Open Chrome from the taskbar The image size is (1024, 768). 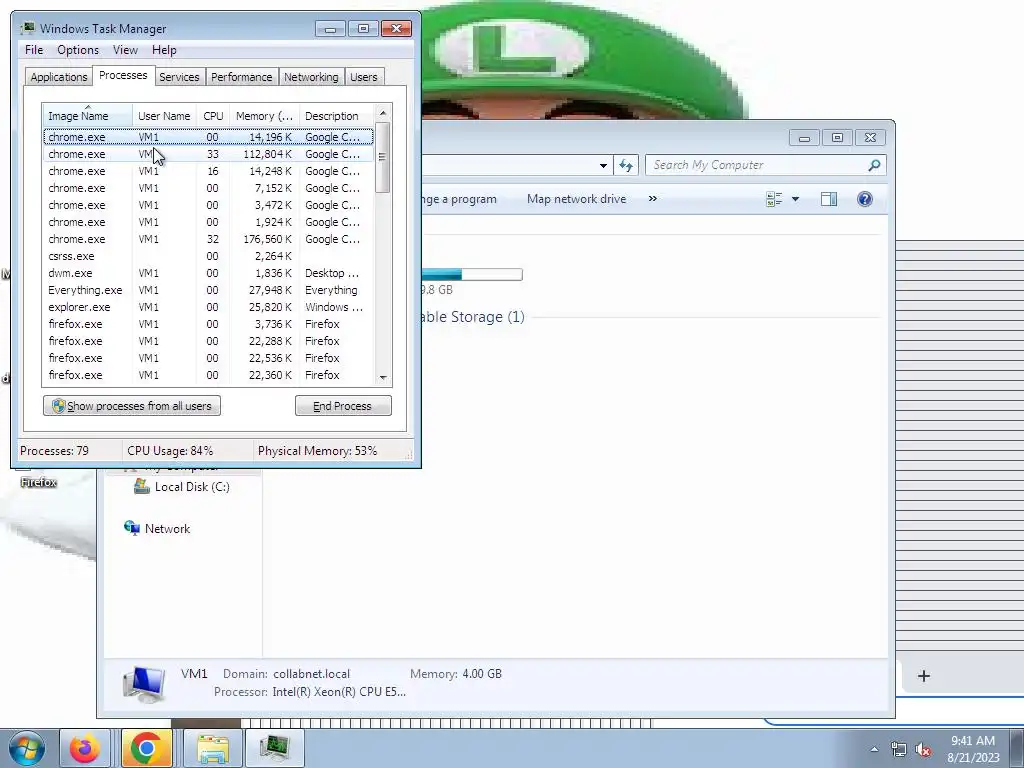coord(146,748)
